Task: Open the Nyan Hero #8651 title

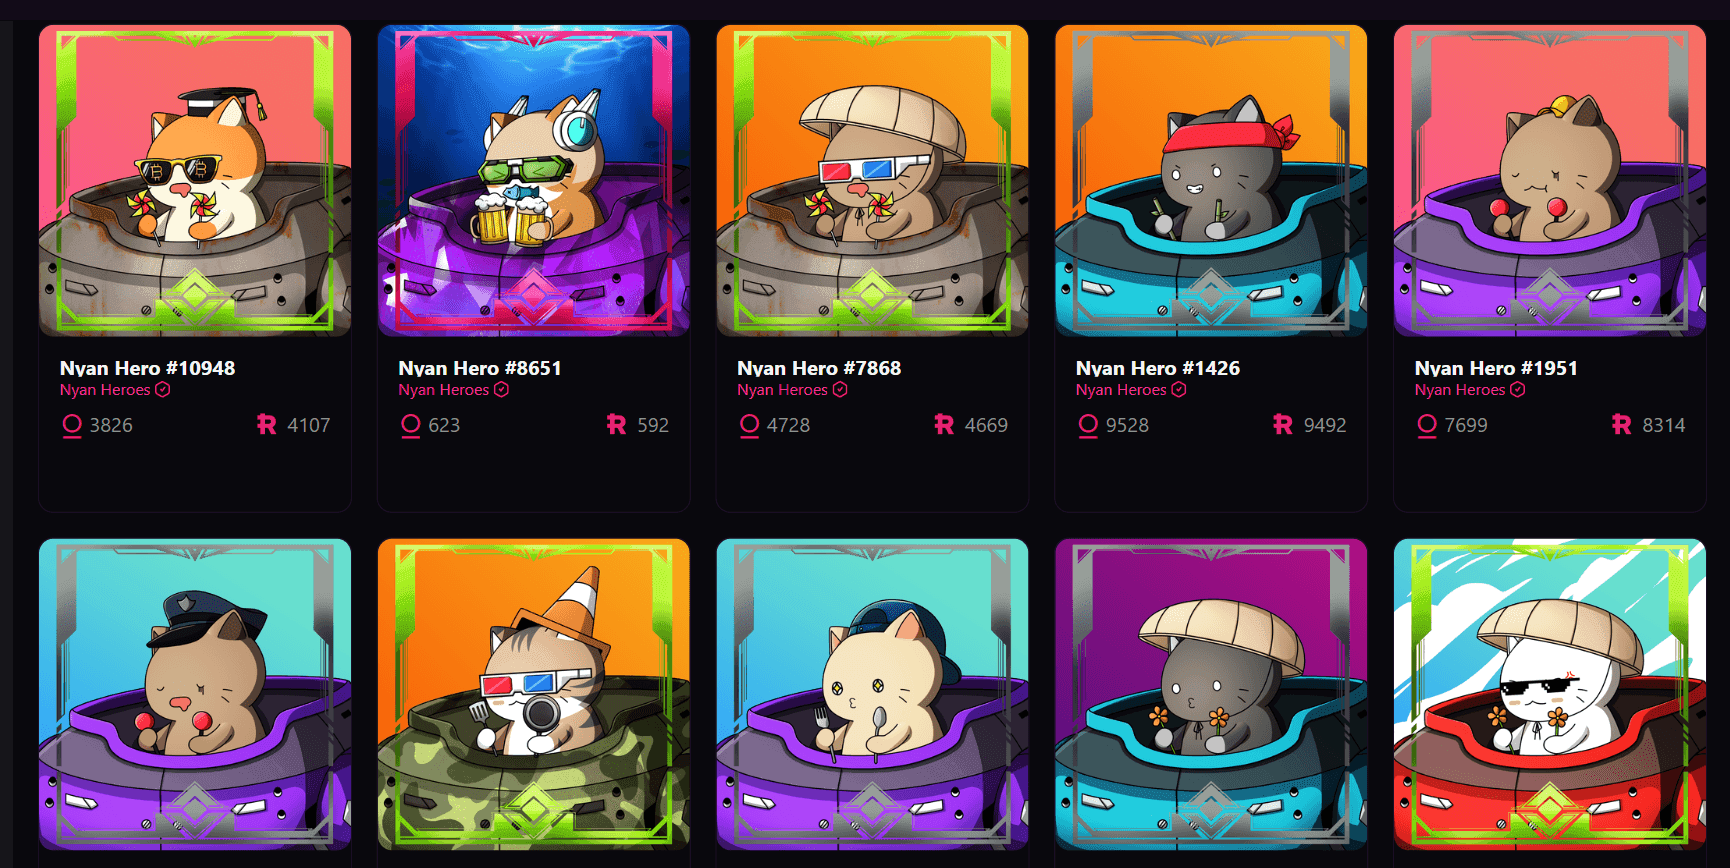Action: tap(480, 368)
